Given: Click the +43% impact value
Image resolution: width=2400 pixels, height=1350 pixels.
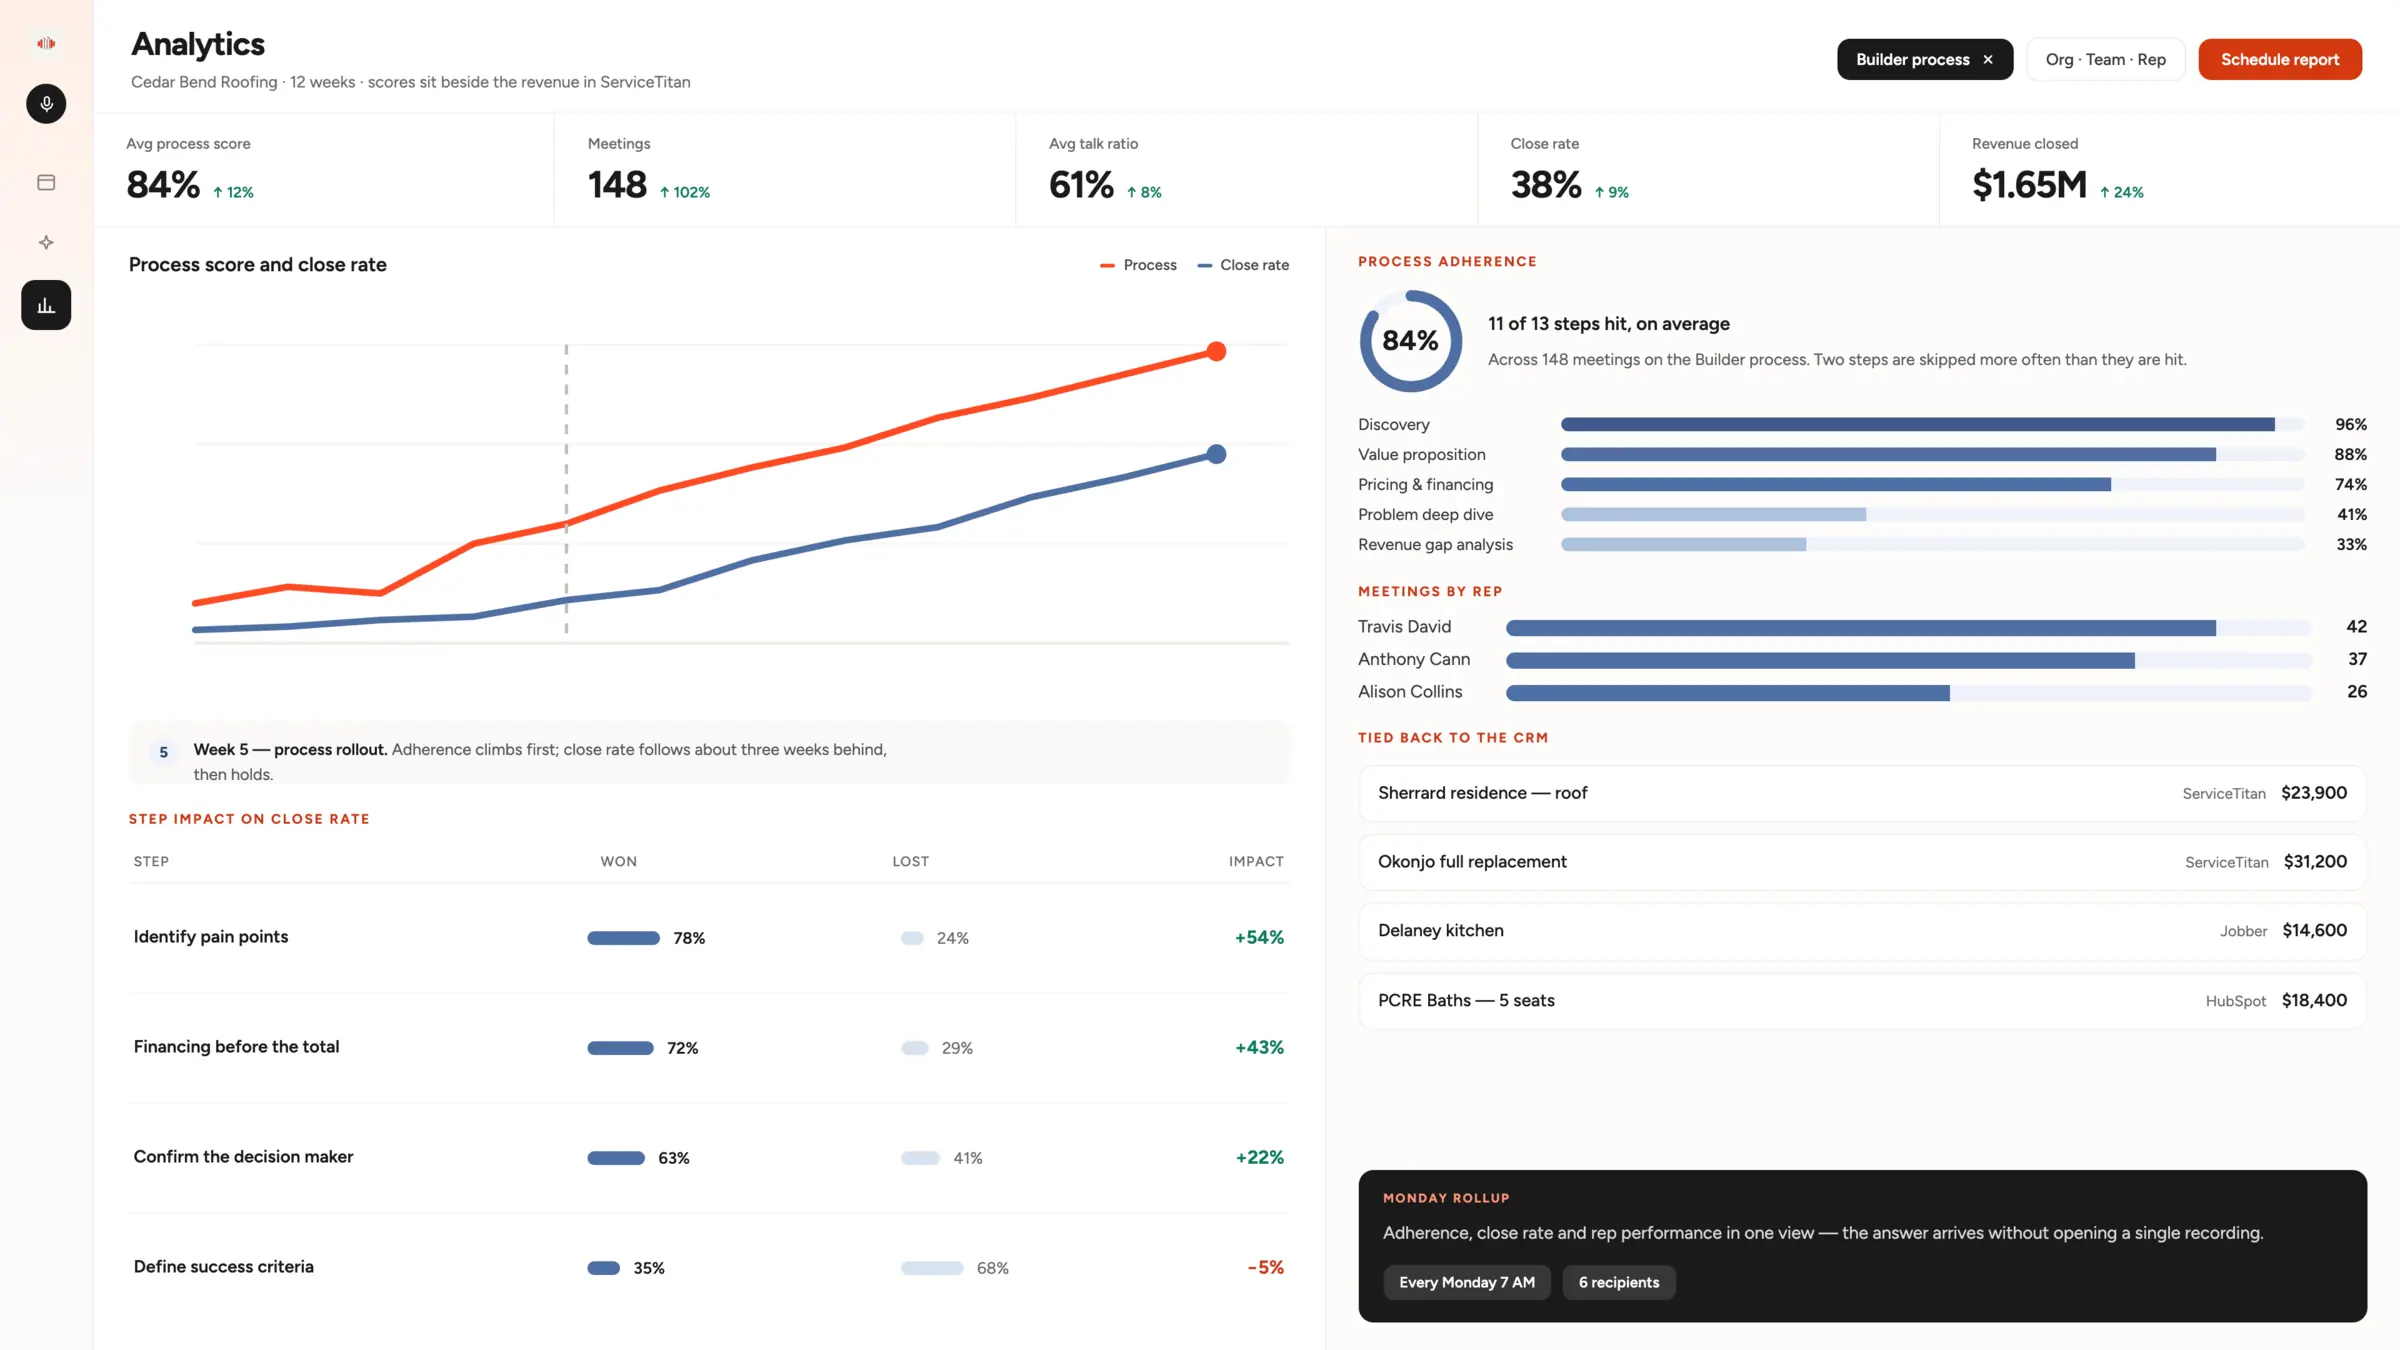Looking at the screenshot, I should (x=1259, y=1048).
